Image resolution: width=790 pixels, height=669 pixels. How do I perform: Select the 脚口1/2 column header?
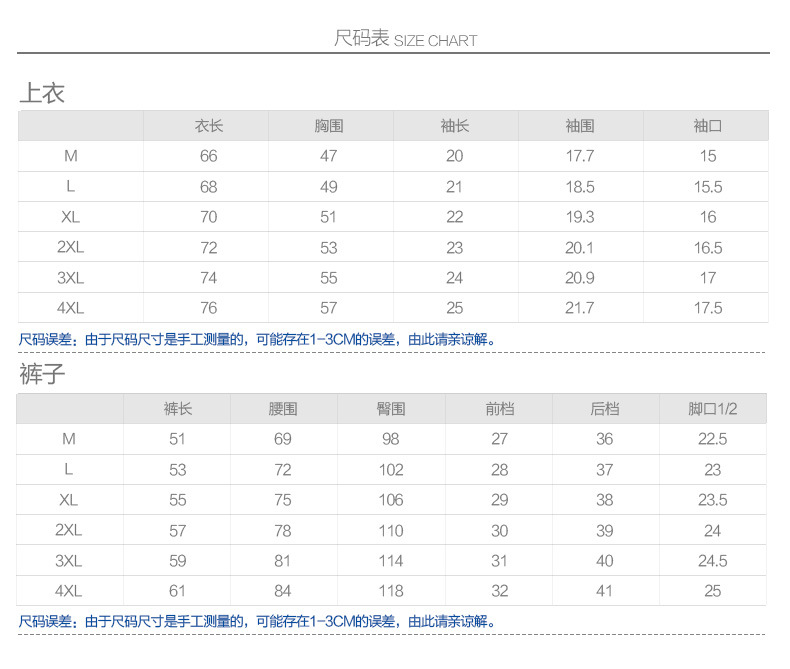712,409
